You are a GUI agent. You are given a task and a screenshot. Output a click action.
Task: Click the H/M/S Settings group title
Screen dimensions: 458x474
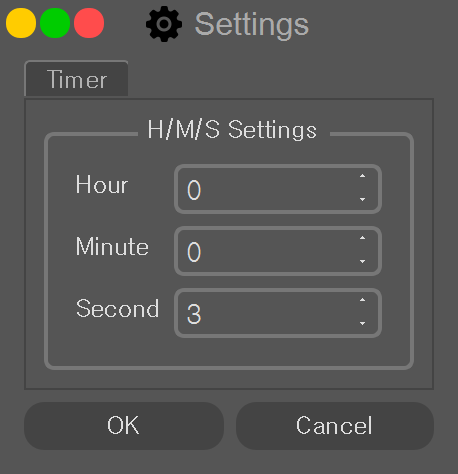(232, 130)
